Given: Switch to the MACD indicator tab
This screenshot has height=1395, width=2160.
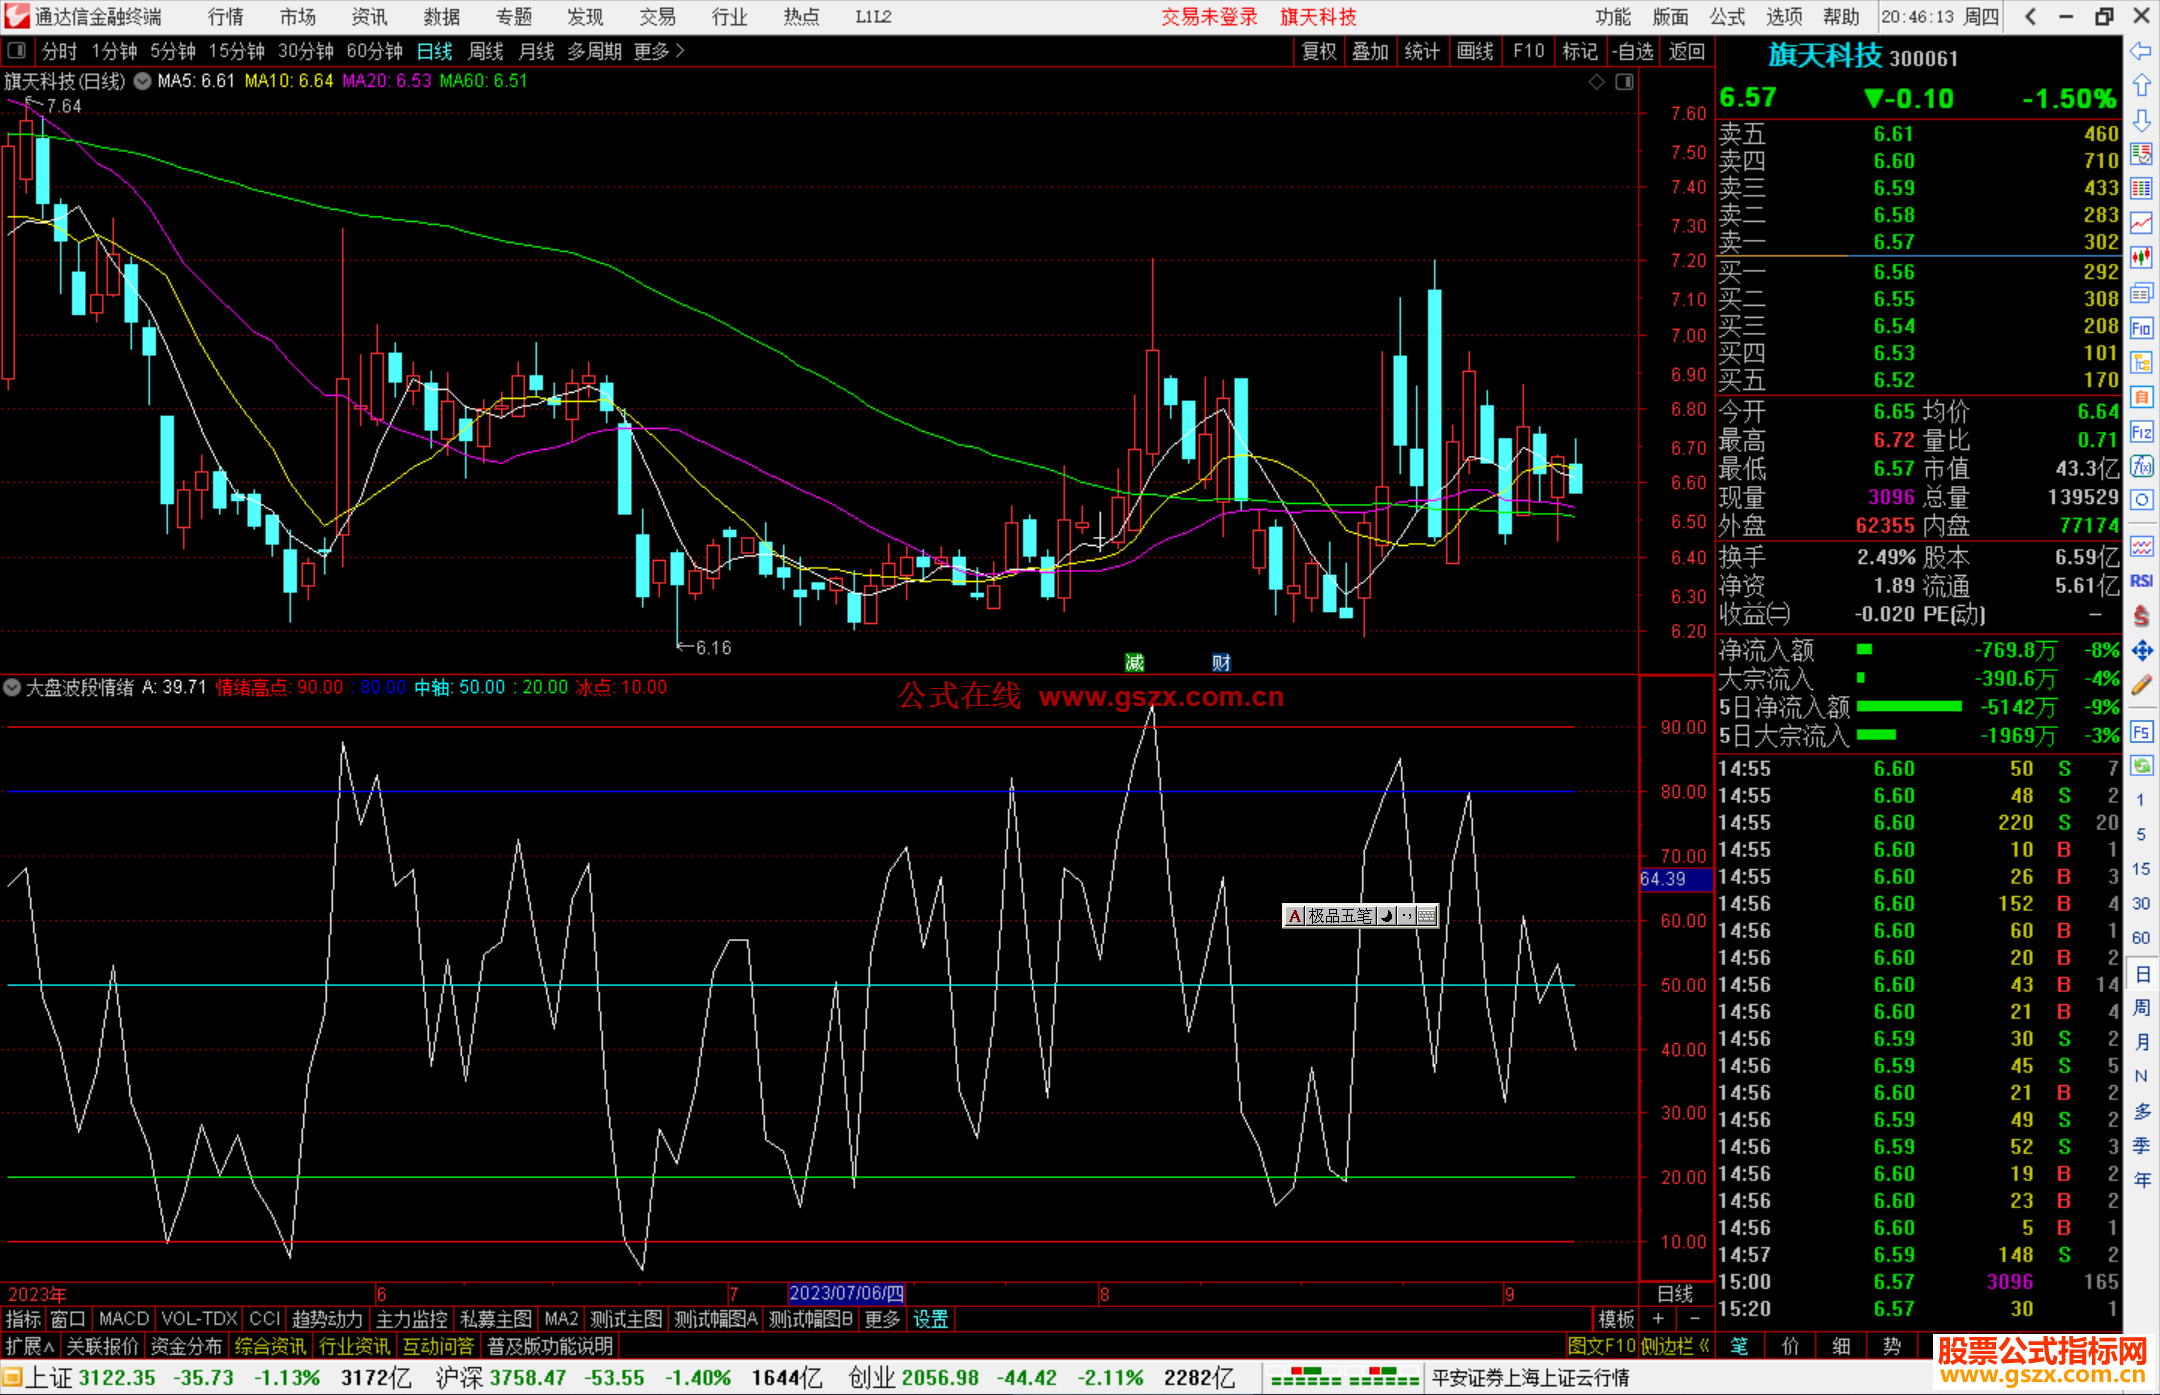Looking at the screenshot, I should [x=124, y=1319].
